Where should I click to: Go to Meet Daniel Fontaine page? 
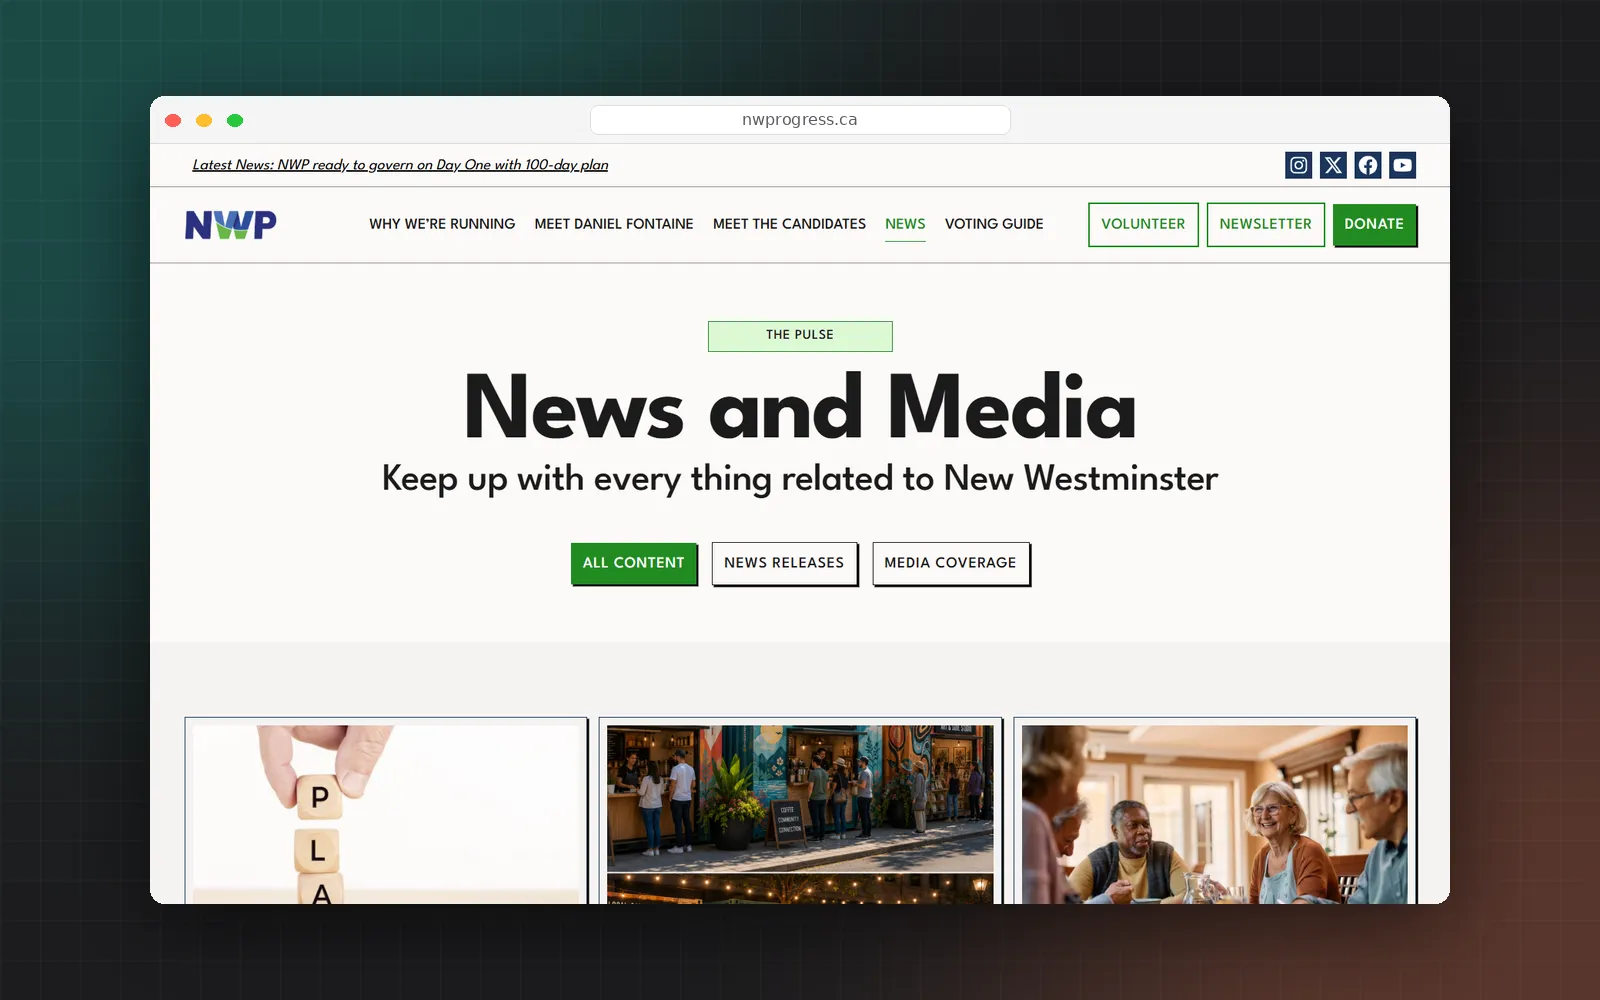click(614, 224)
